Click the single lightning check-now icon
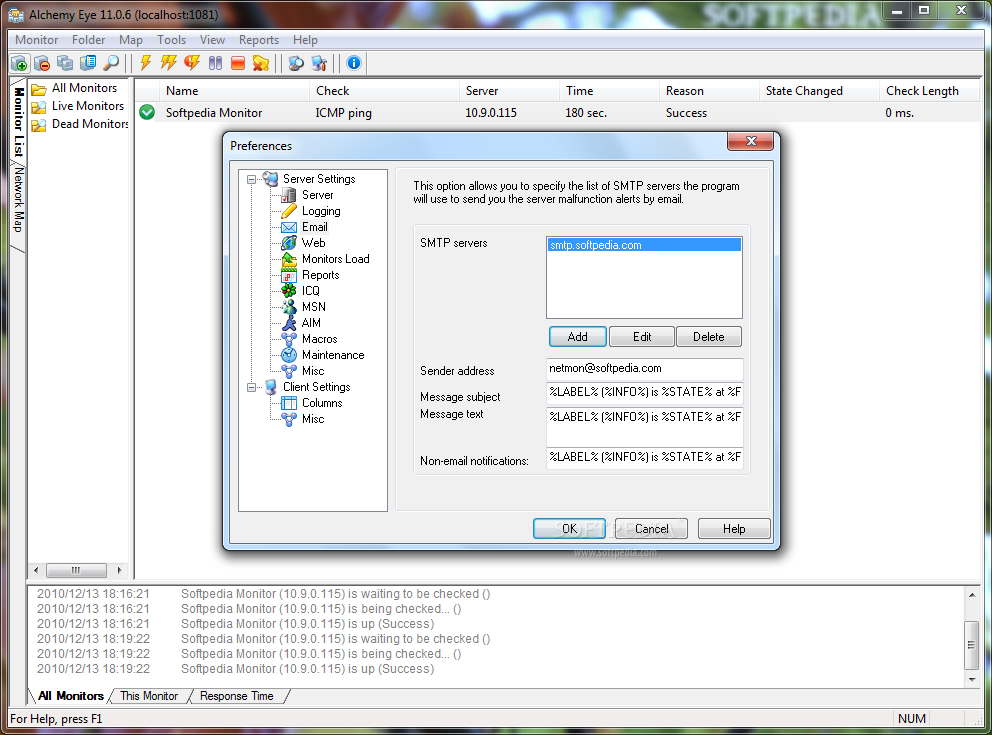This screenshot has height=735, width=992. [146, 63]
